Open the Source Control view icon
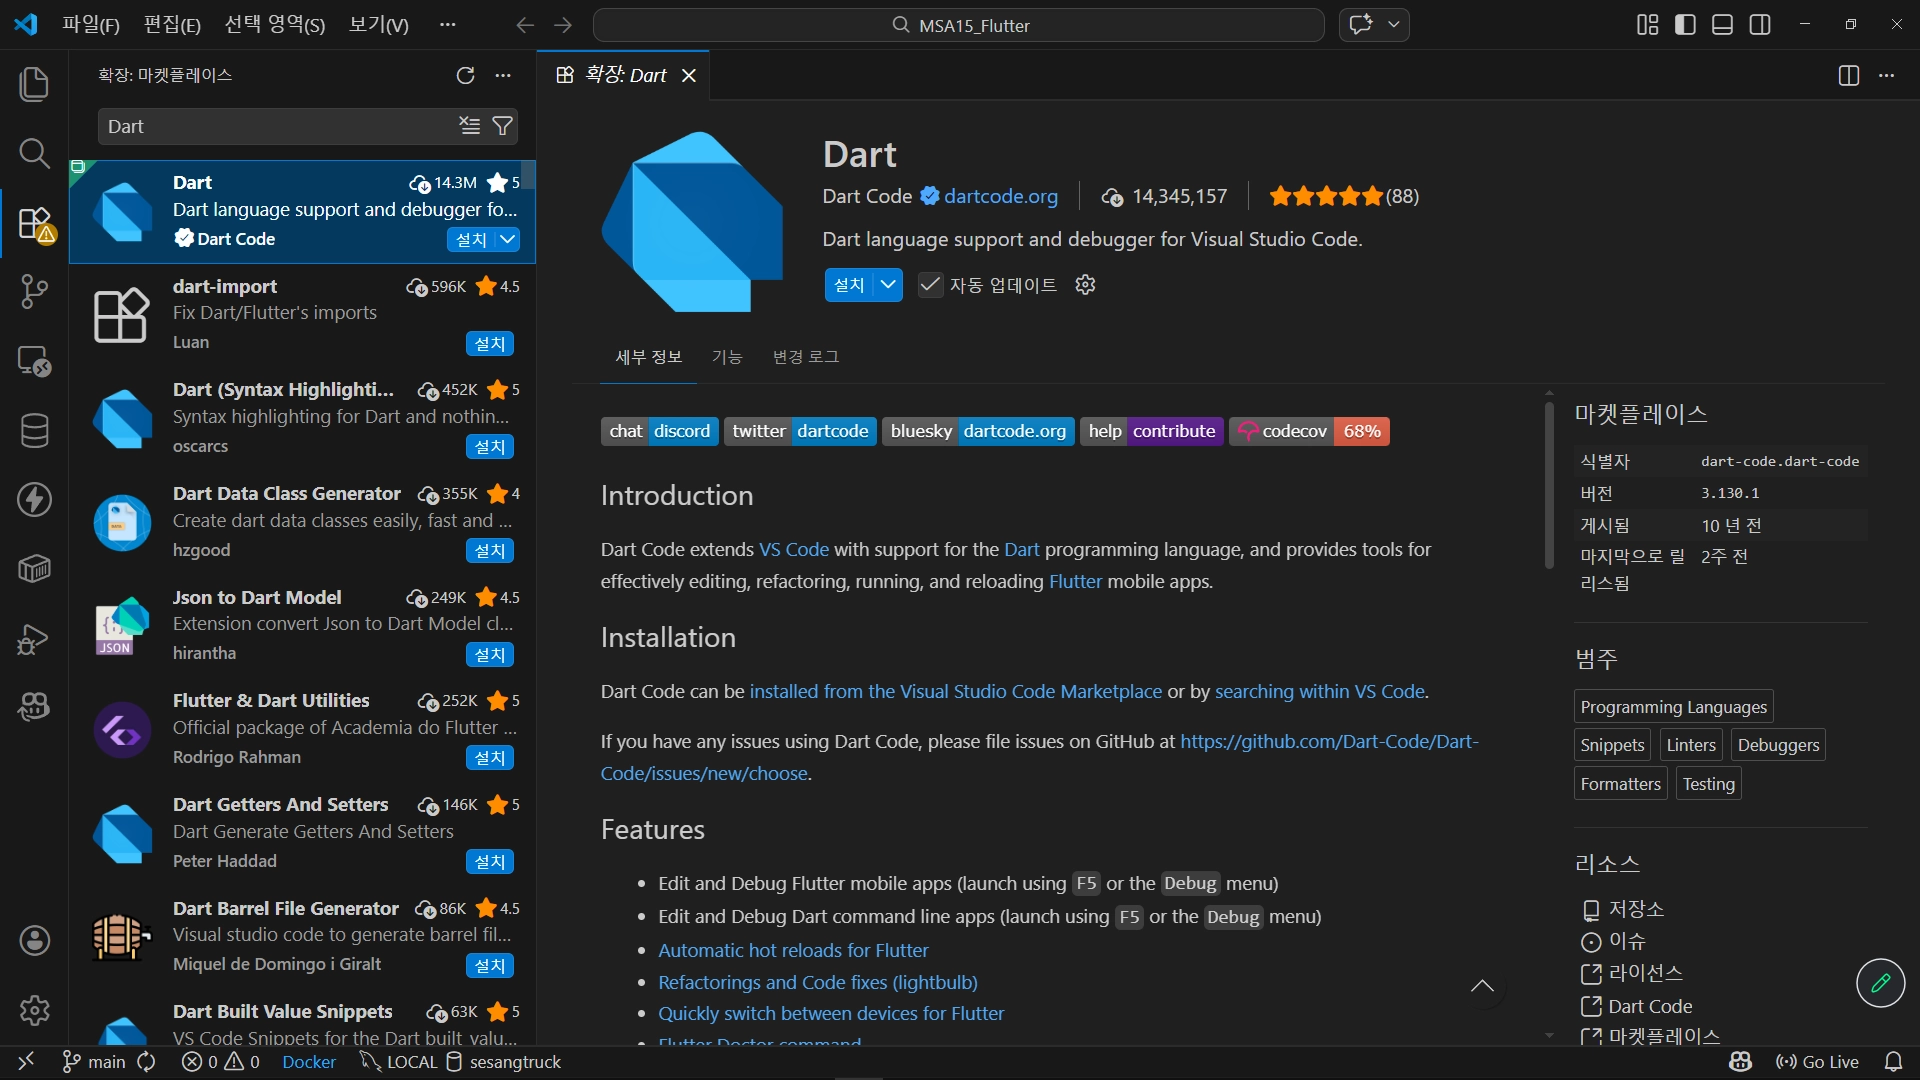The height and width of the screenshot is (1080, 1920). [34, 292]
